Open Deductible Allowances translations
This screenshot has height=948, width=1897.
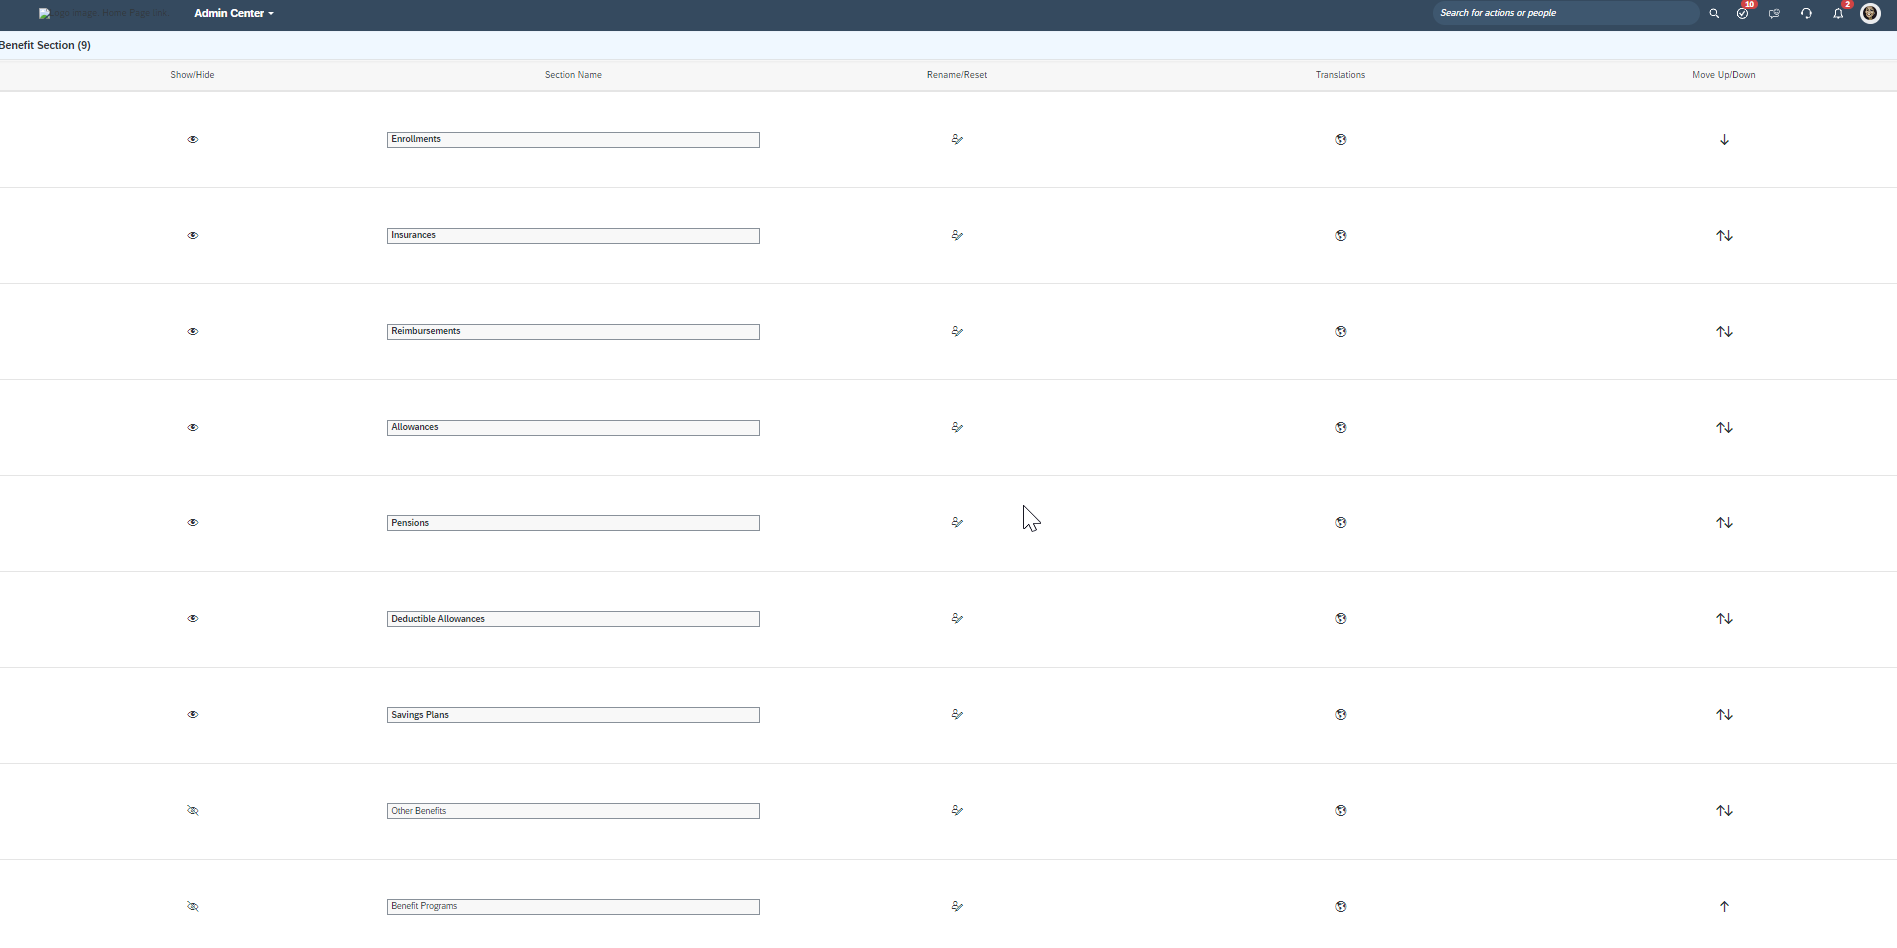click(x=1341, y=619)
